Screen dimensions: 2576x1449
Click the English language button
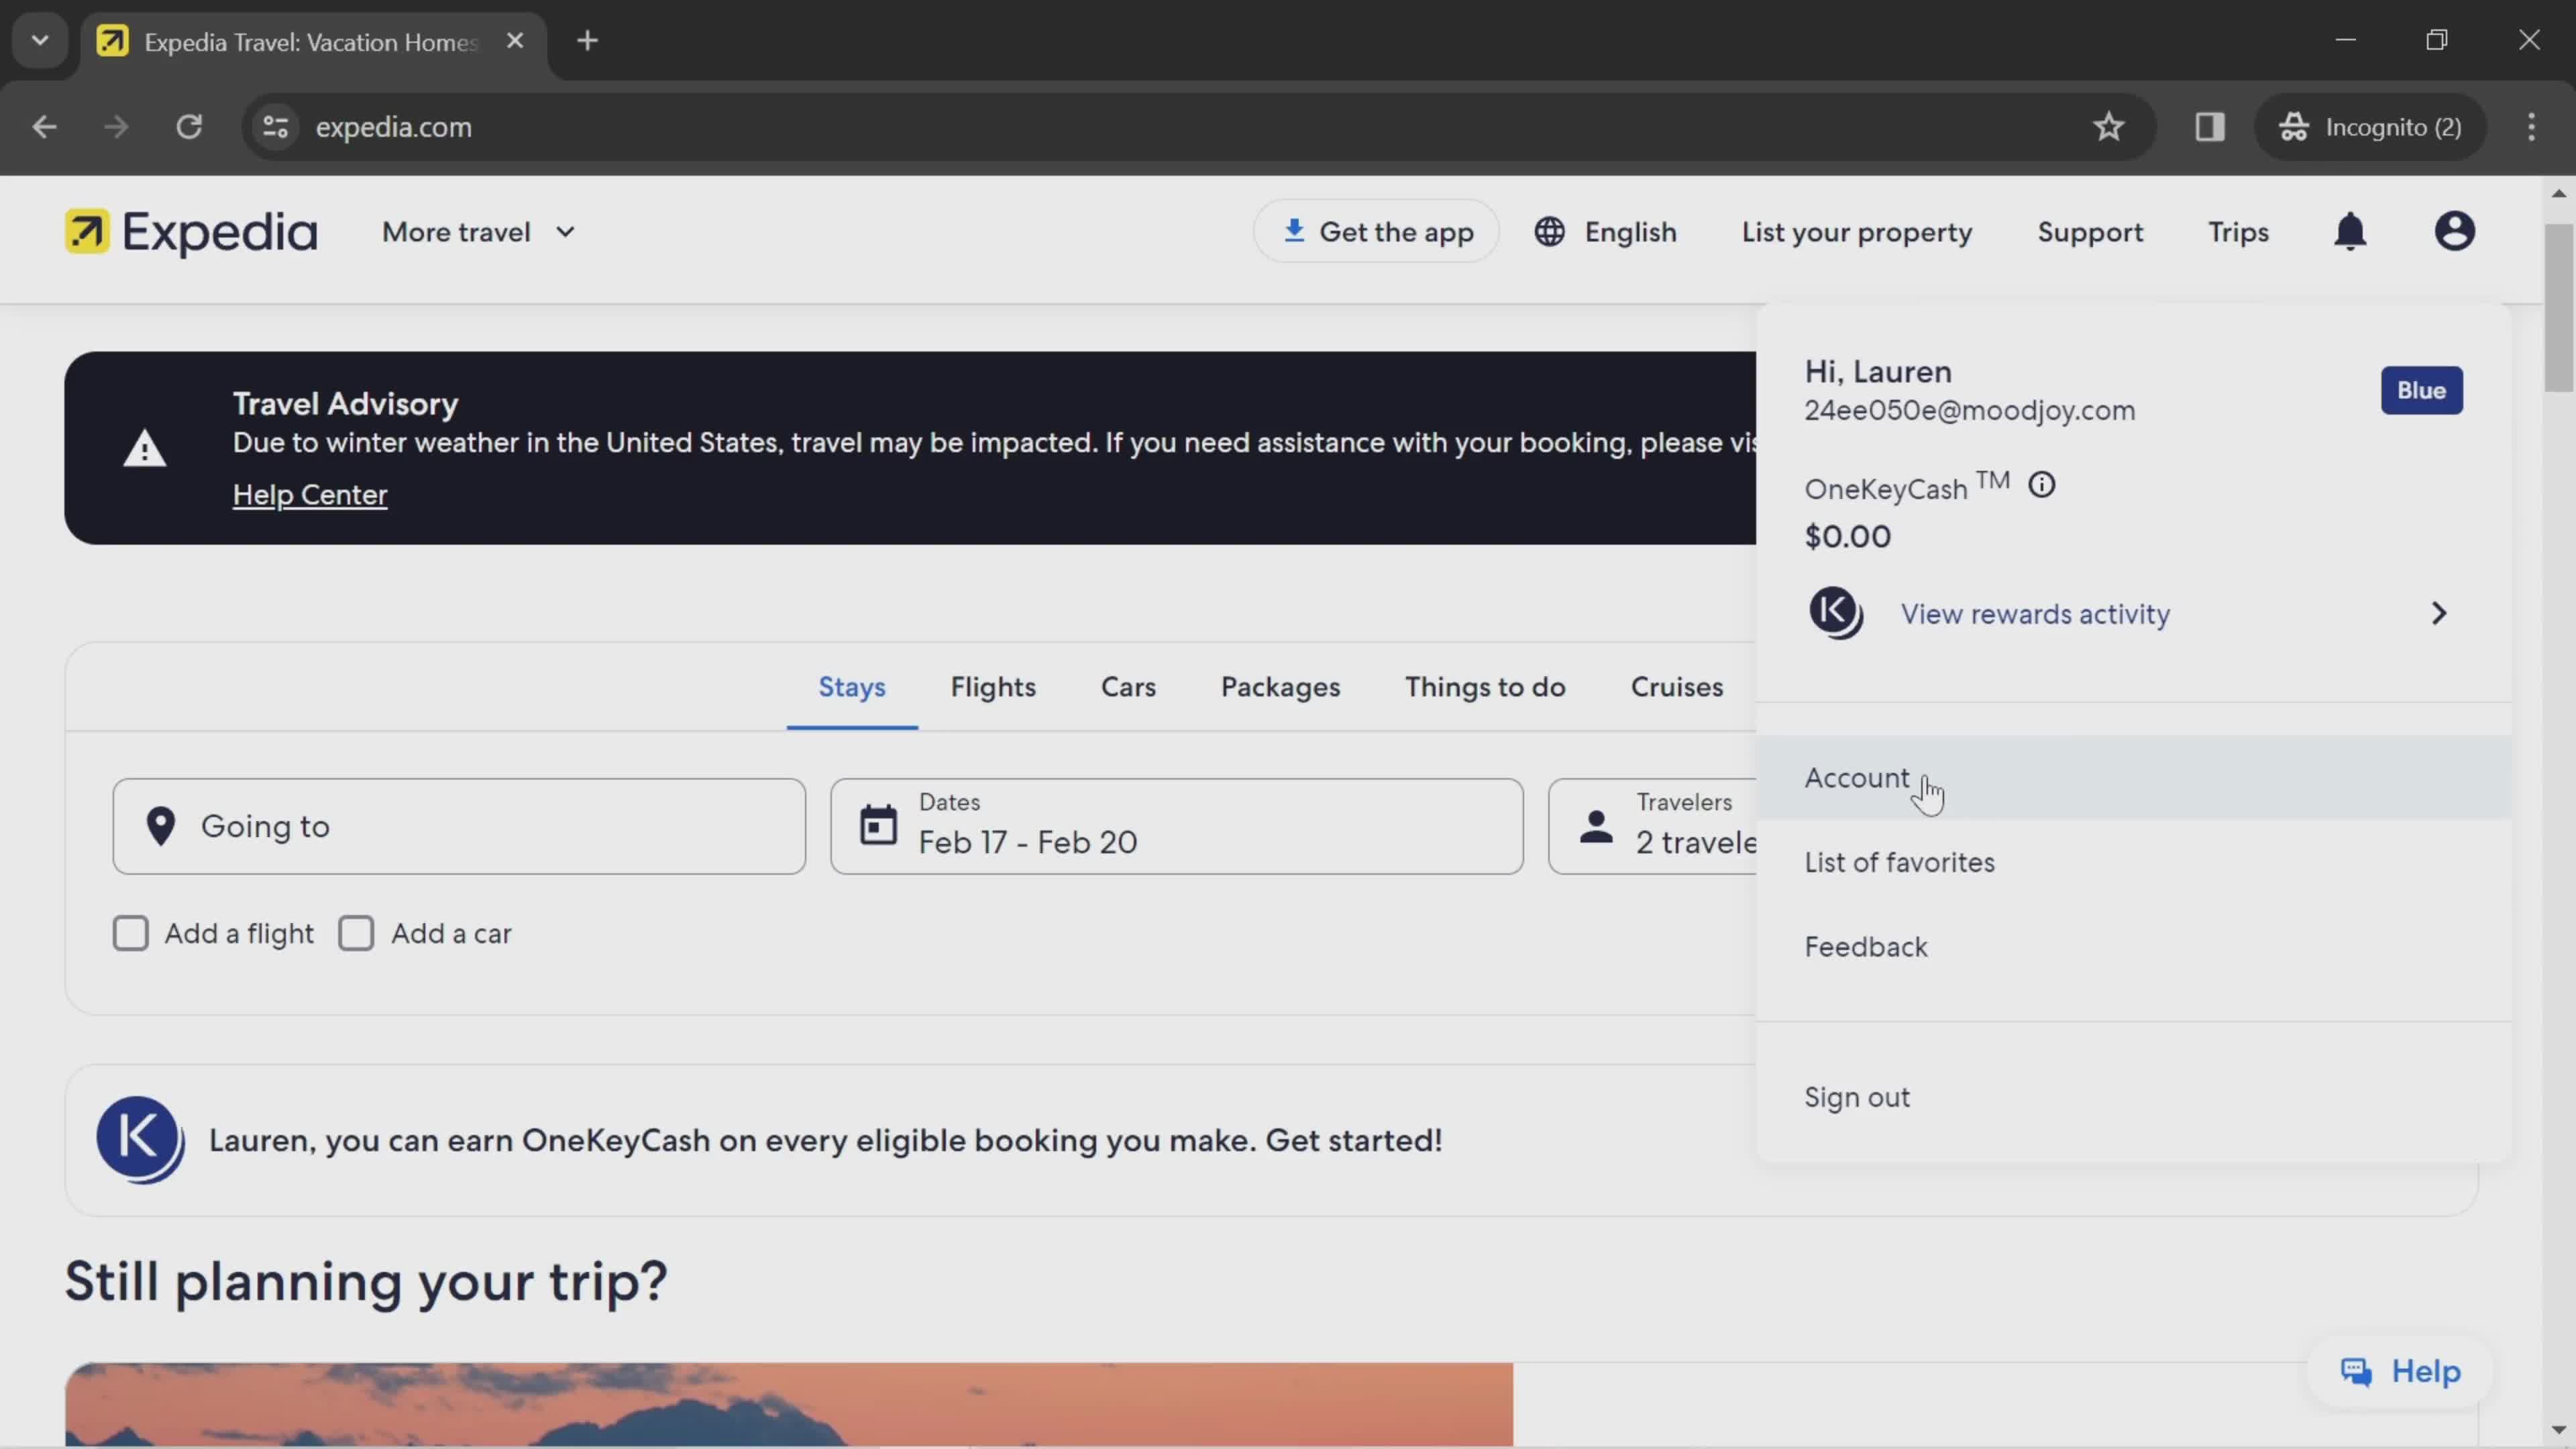click(x=1605, y=232)
